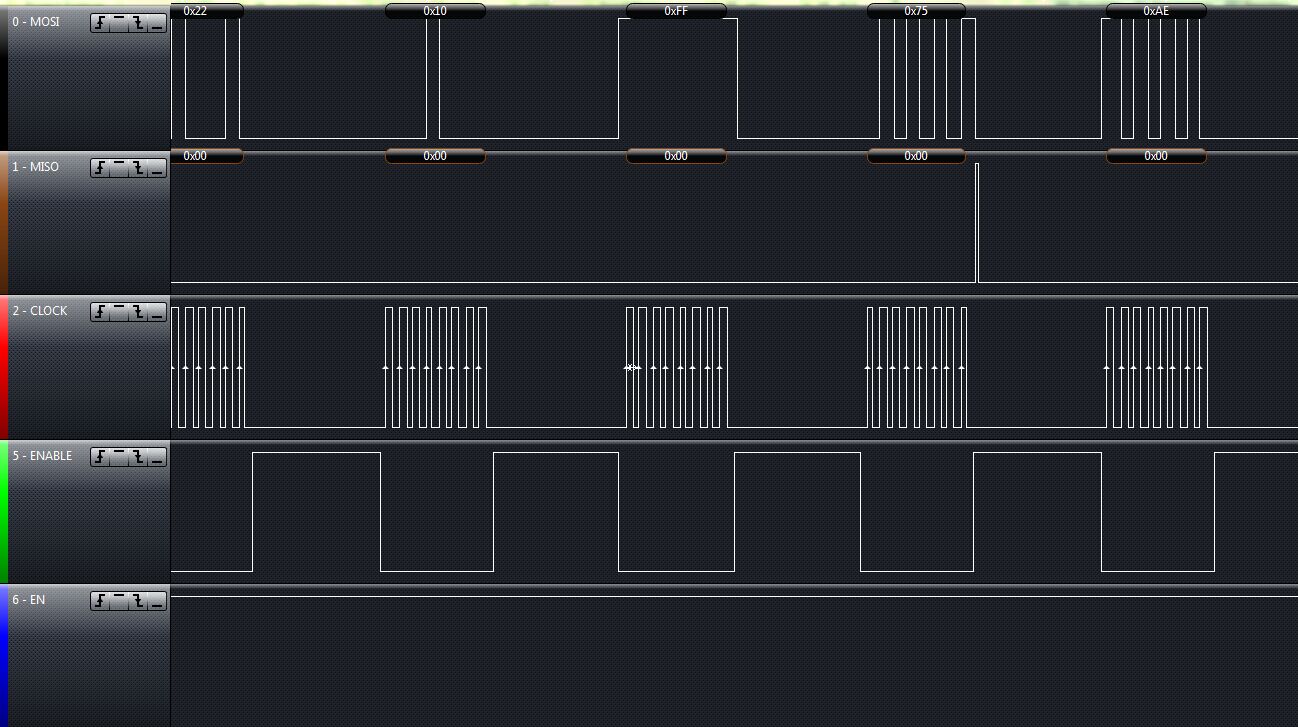The height and width of the screenshot is (727, 1298).
Task: Set falling edge trigger on ENABLE channel
Action: click(138, 457)
